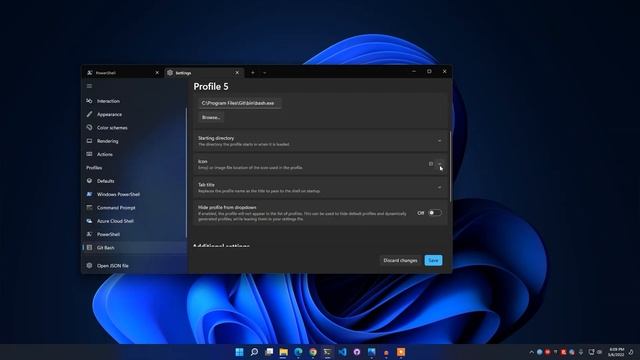
Task: Launch Microsoft Edge from the taskbar
Action: [x=298, y=352]
